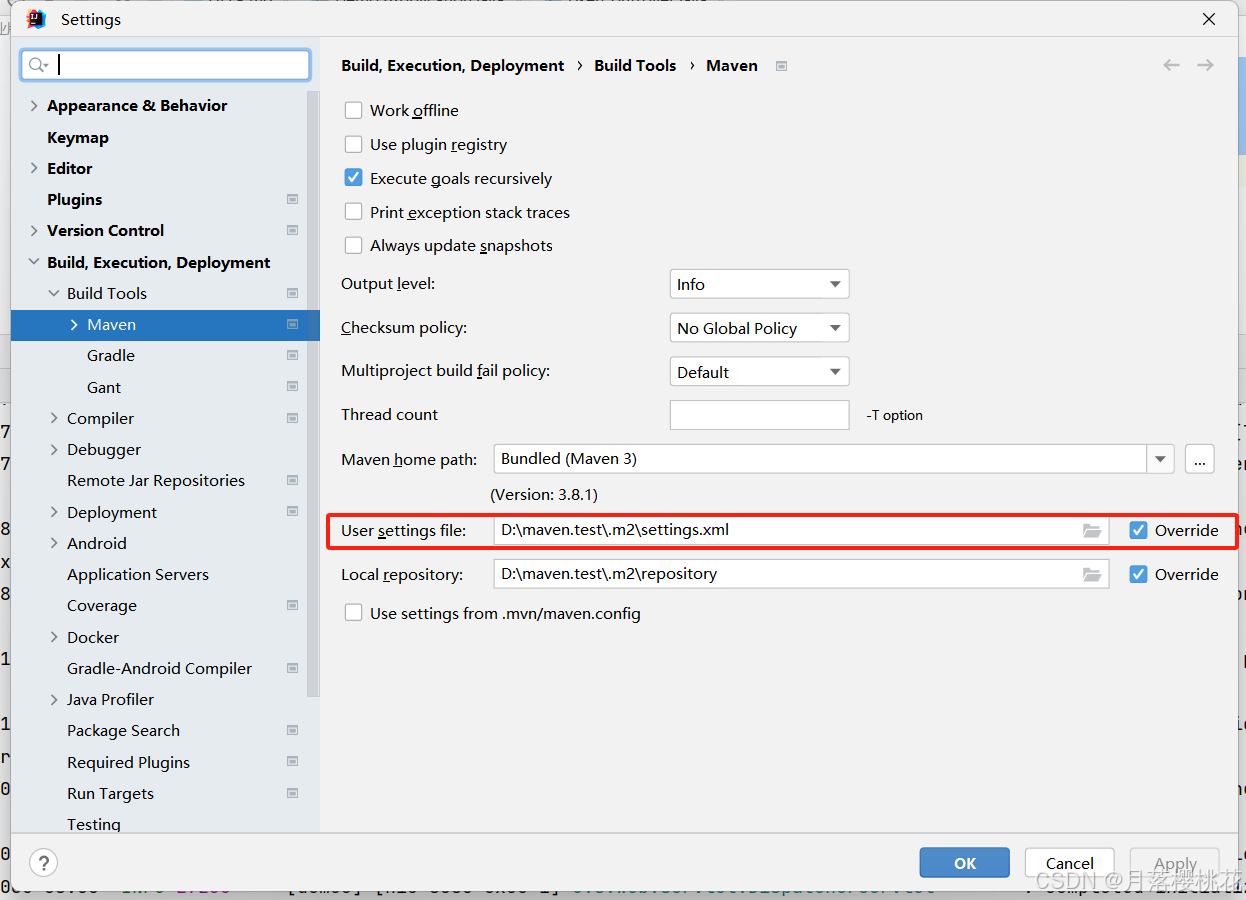
Task: Click the folder icon in Local repository field
Action: tap(1091, 575)
